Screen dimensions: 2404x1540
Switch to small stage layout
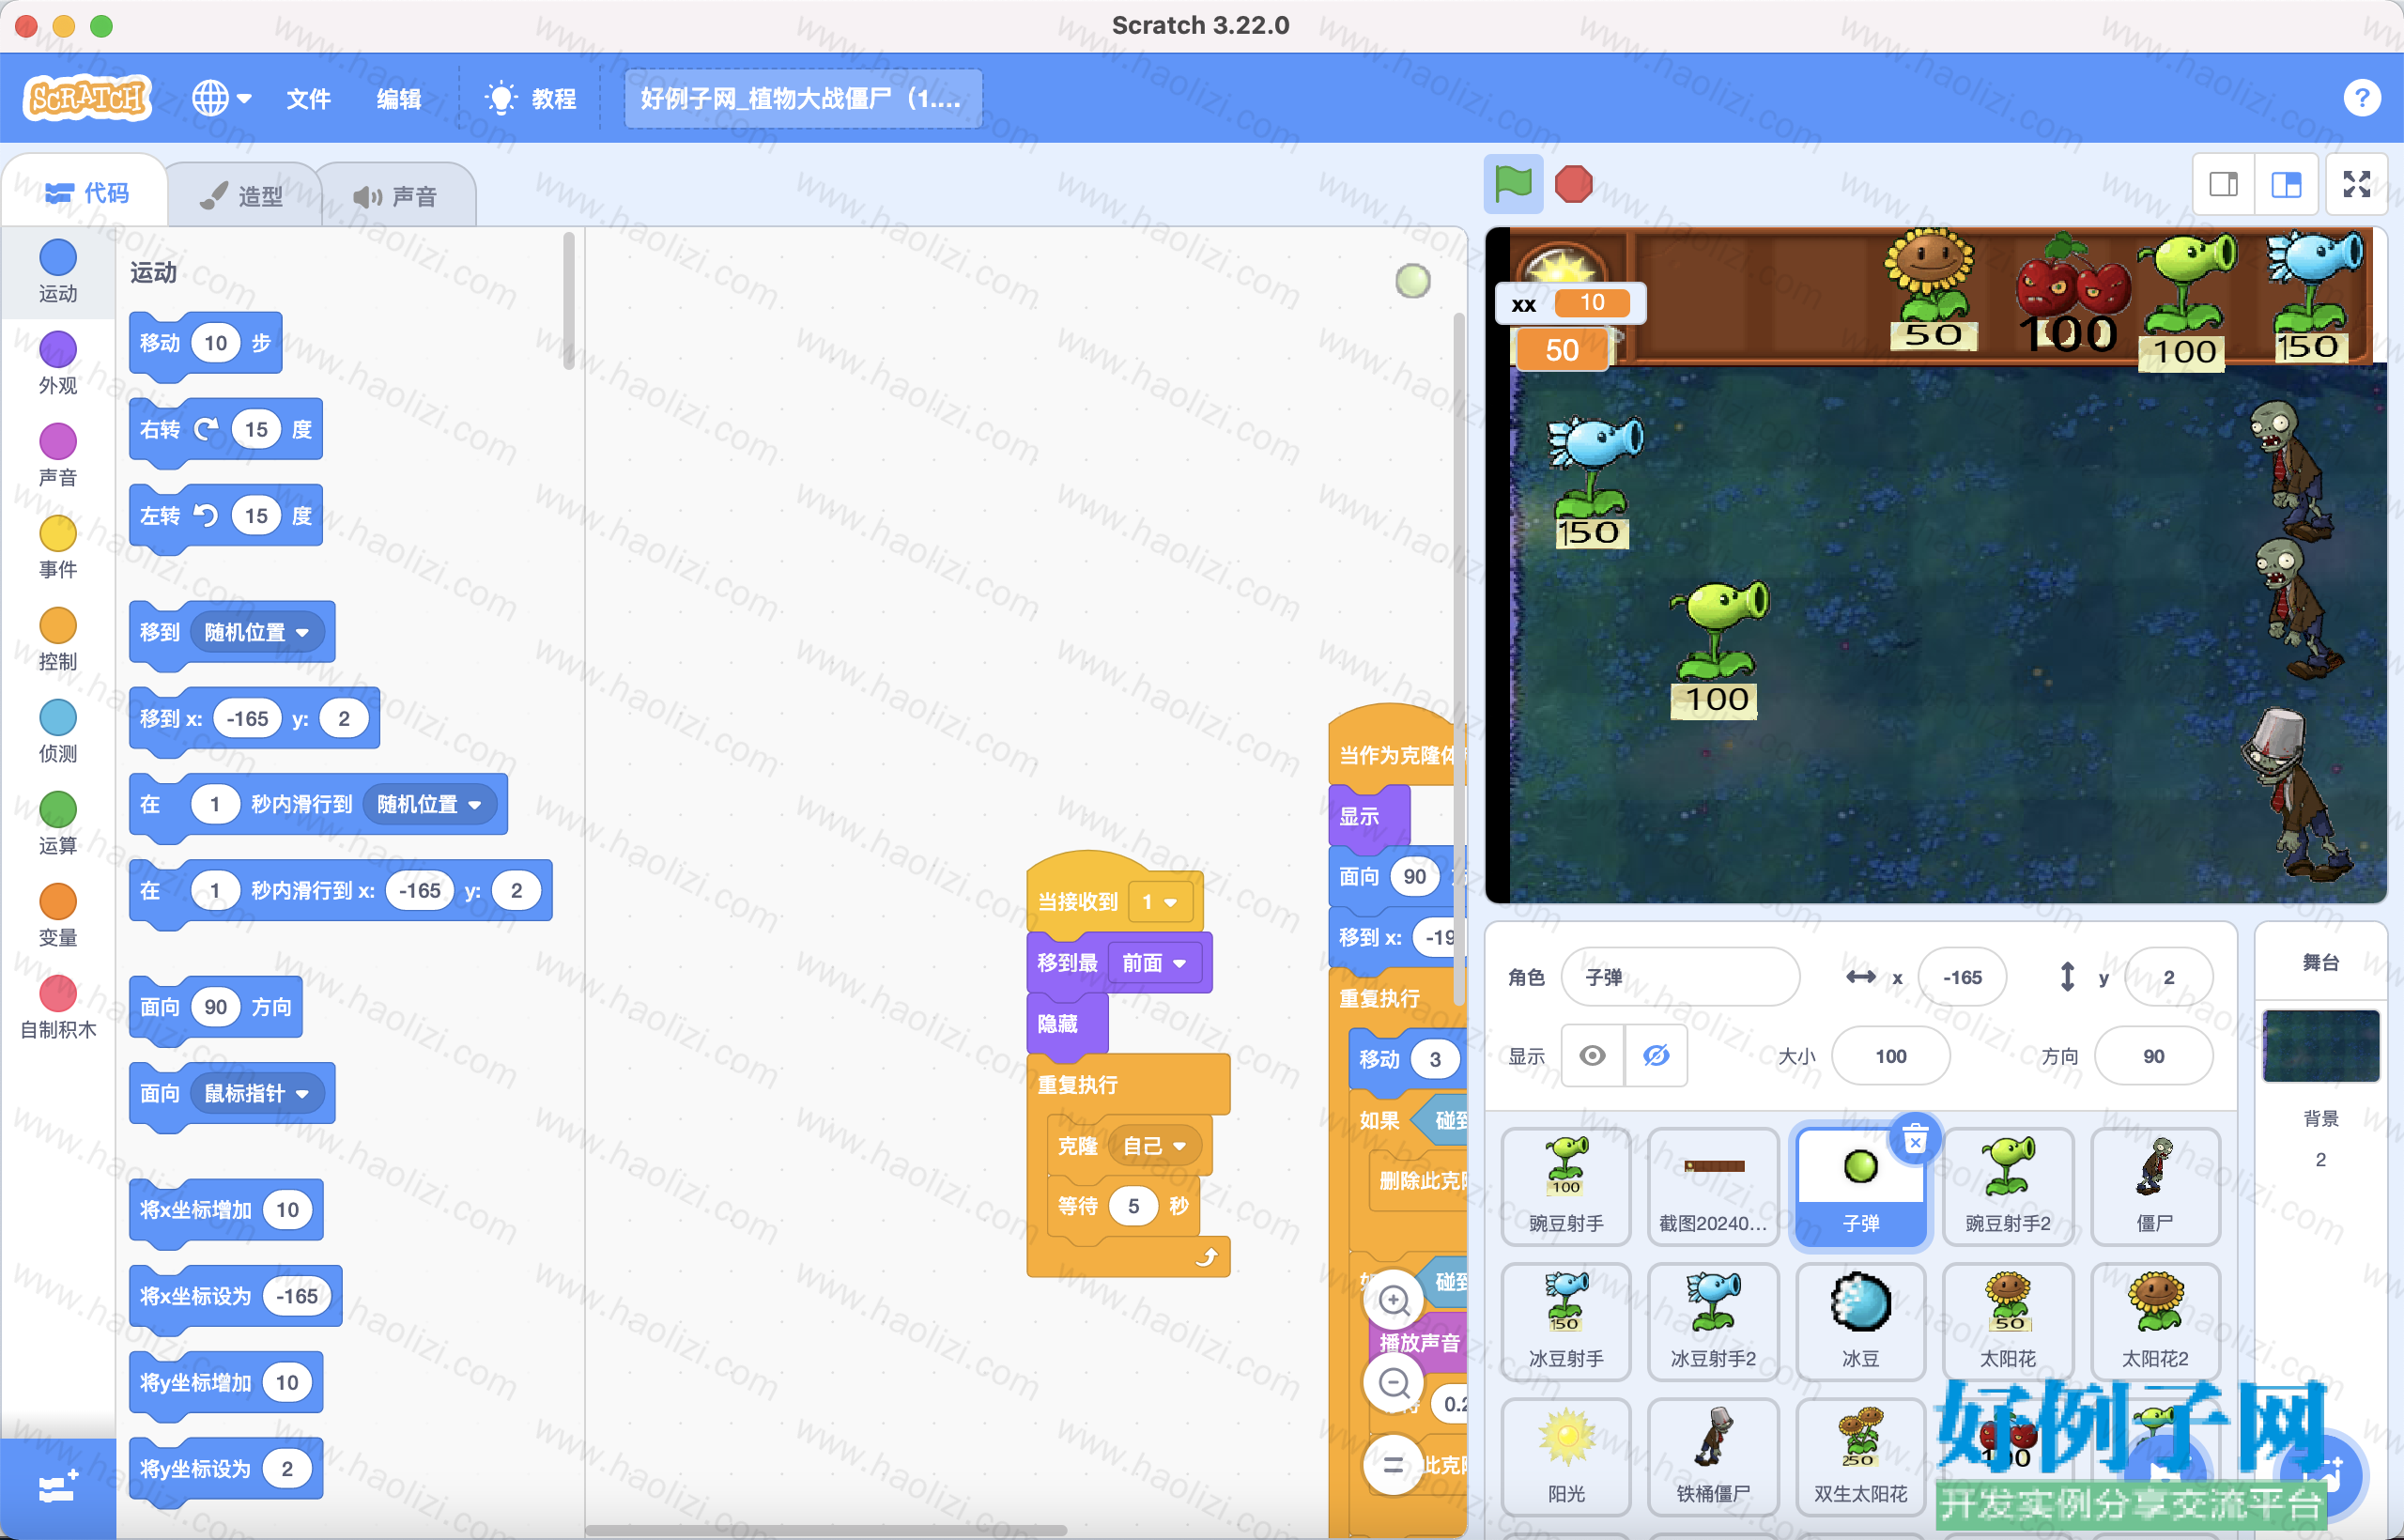(2223, 184)
